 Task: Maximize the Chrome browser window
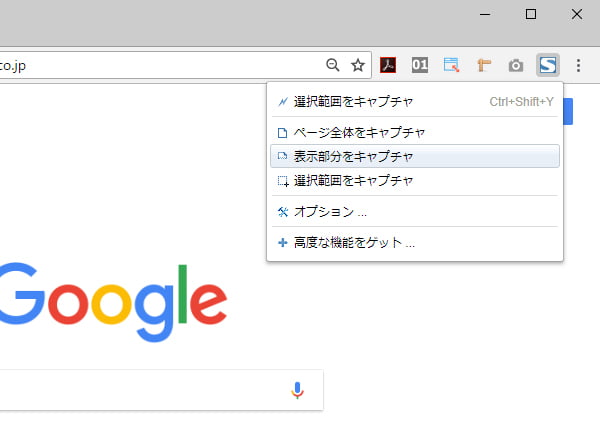point(531,14)
